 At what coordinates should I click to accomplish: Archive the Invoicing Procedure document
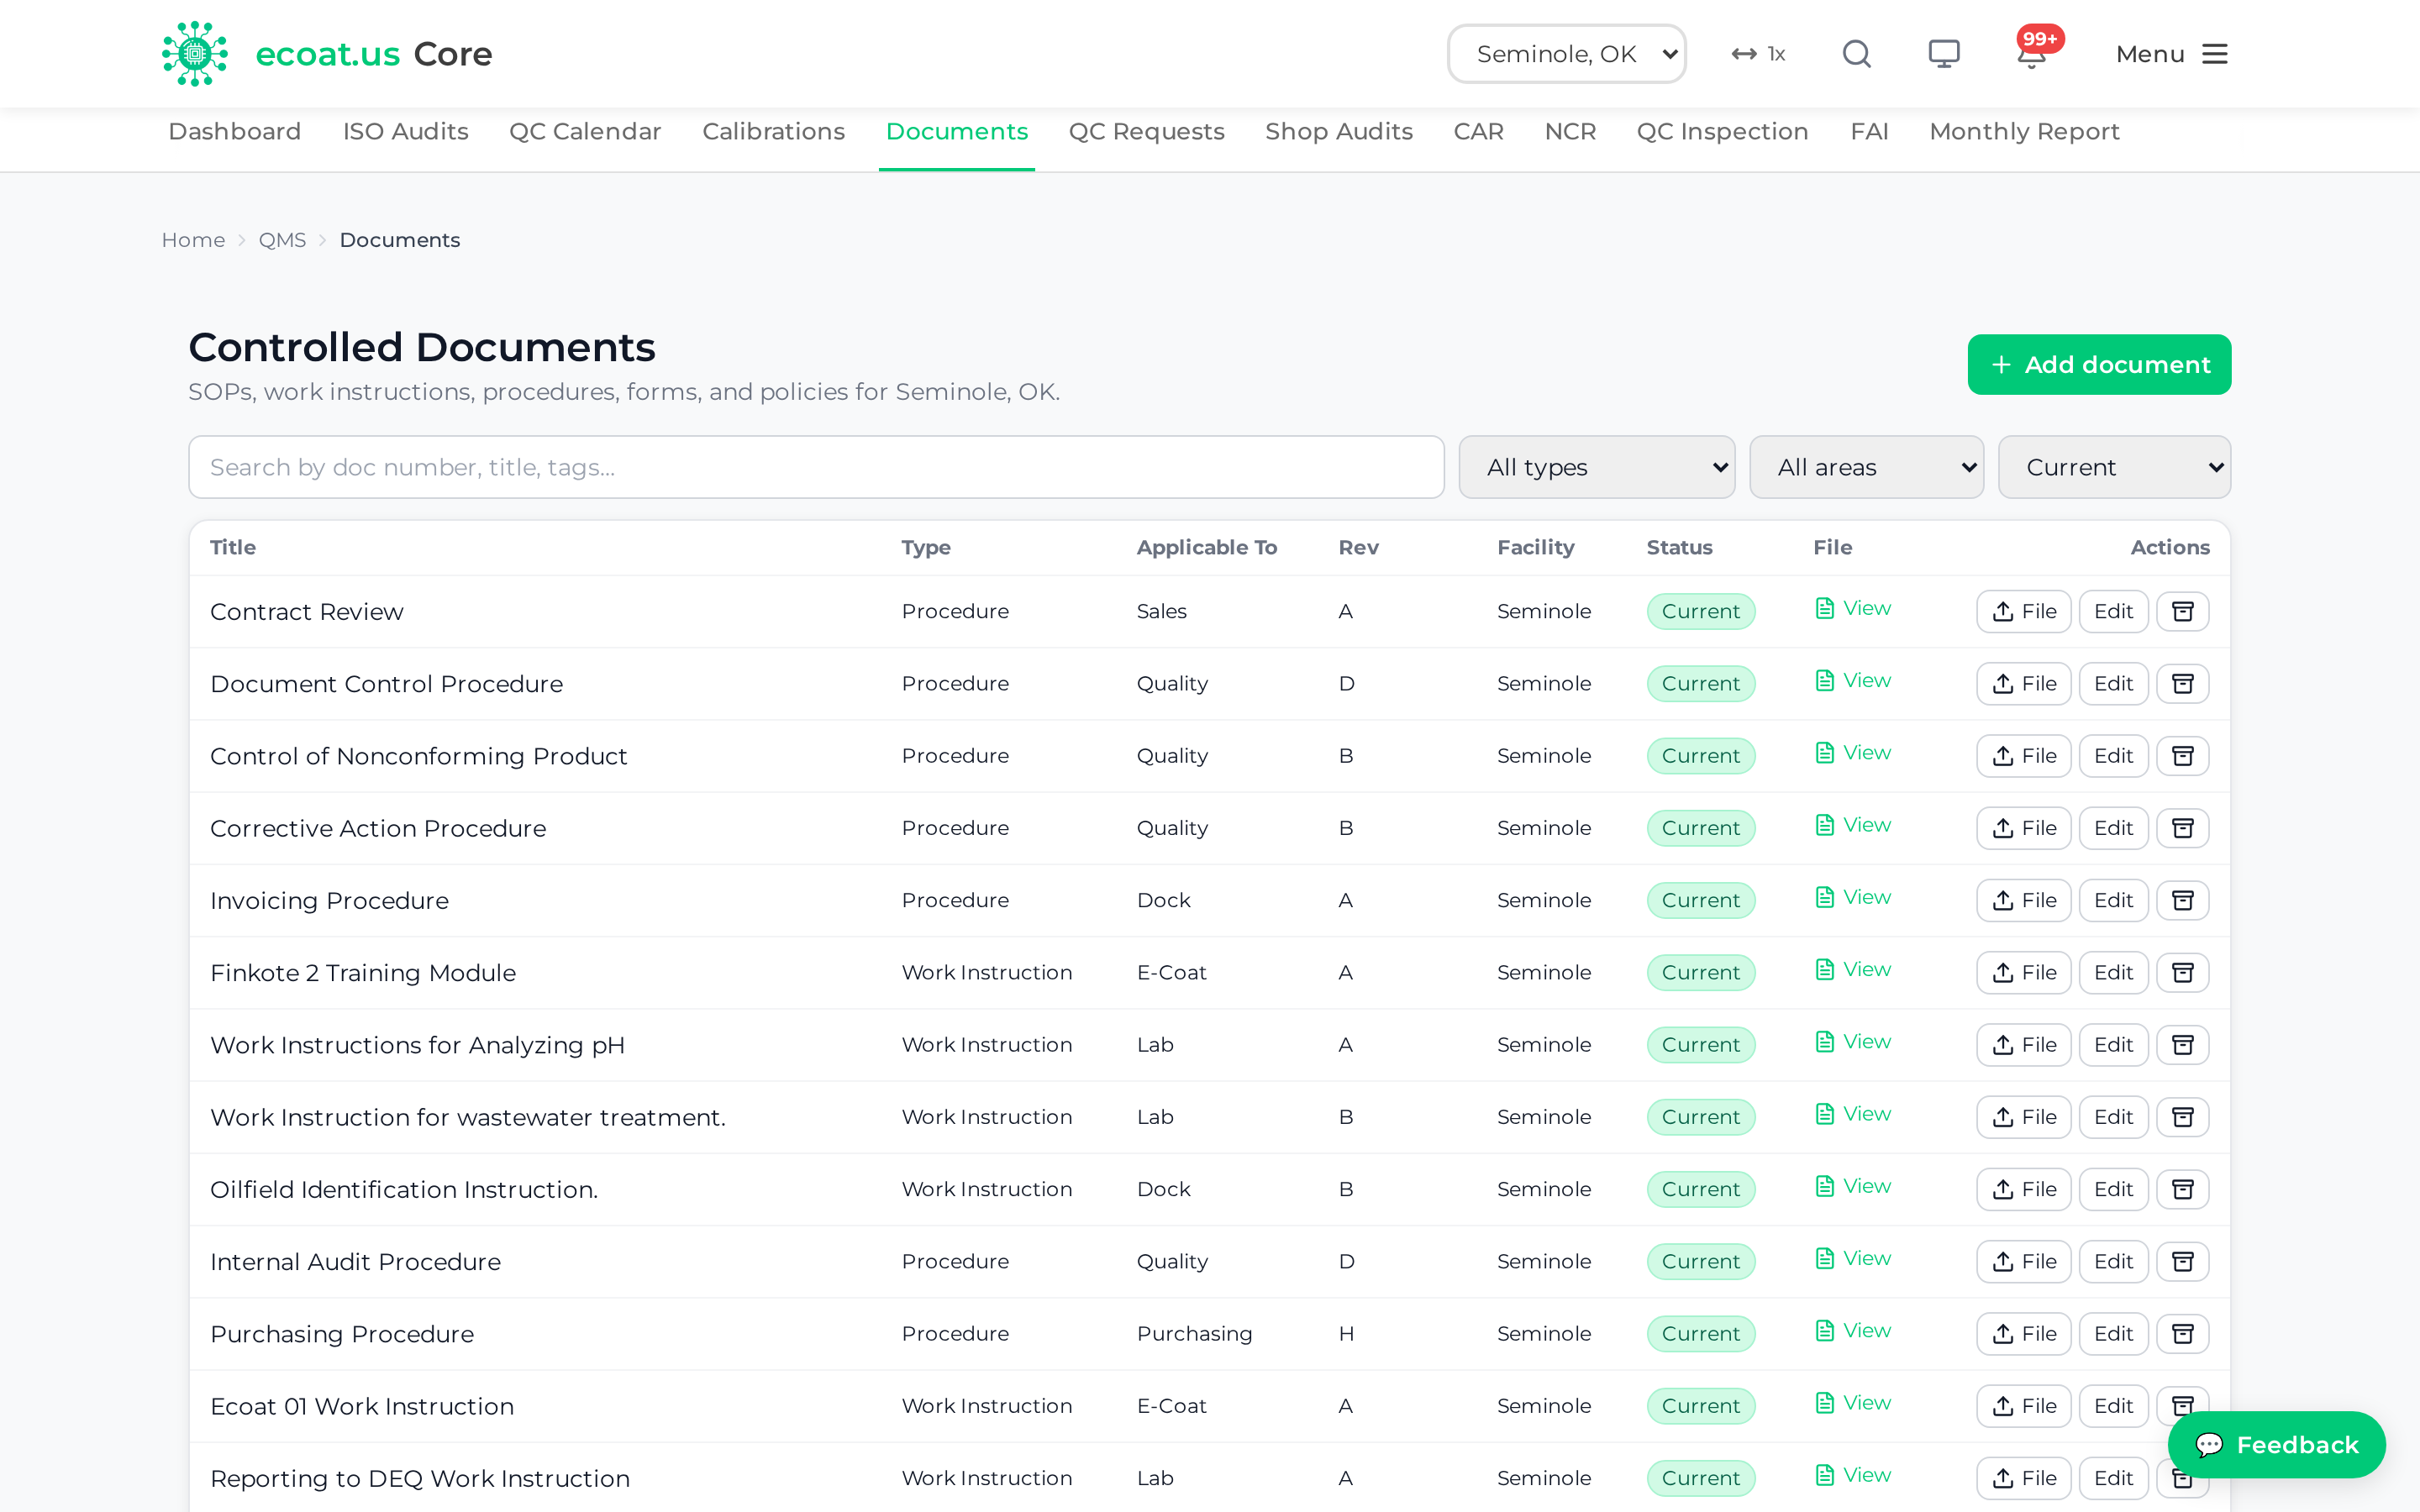(2182, 900)
